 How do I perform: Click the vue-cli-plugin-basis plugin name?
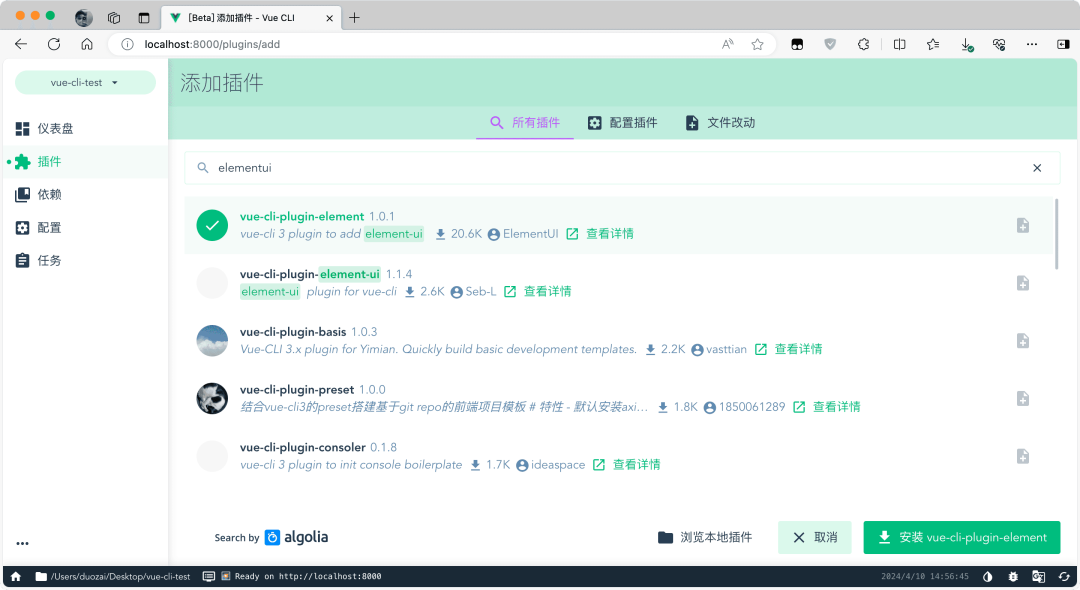click(x=293, y=332)
